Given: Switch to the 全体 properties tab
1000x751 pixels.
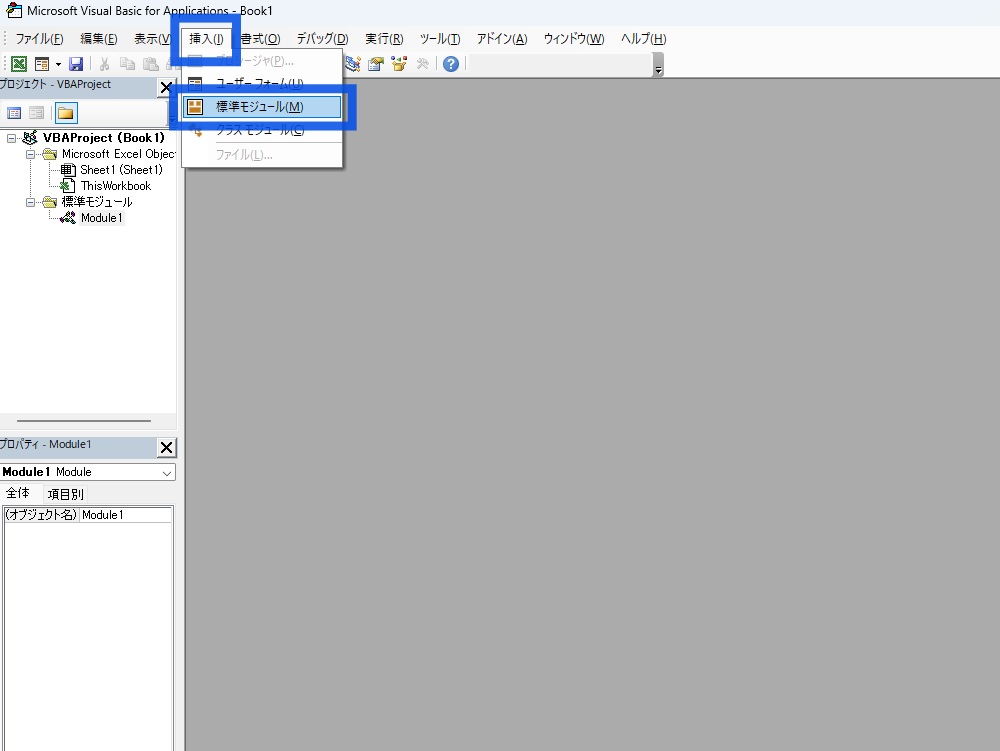Looking at the screenshot, I should click(18, 494).
